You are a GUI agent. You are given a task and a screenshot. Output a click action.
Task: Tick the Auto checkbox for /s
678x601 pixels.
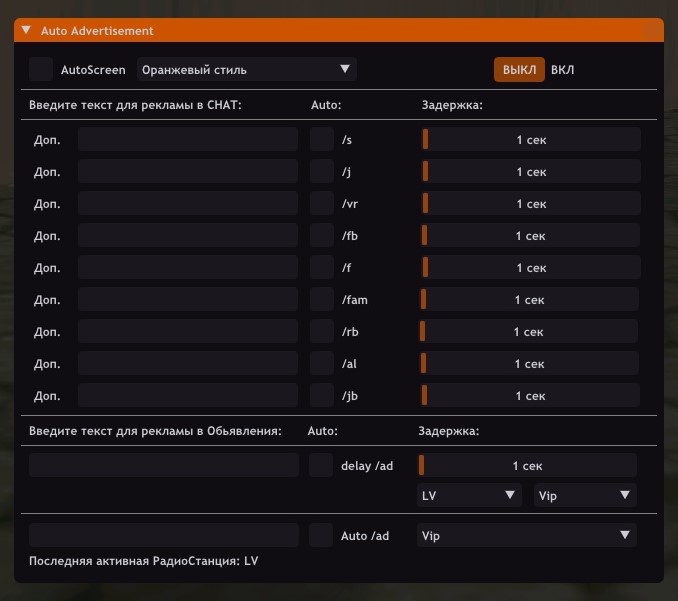click(x=322, y=140)
